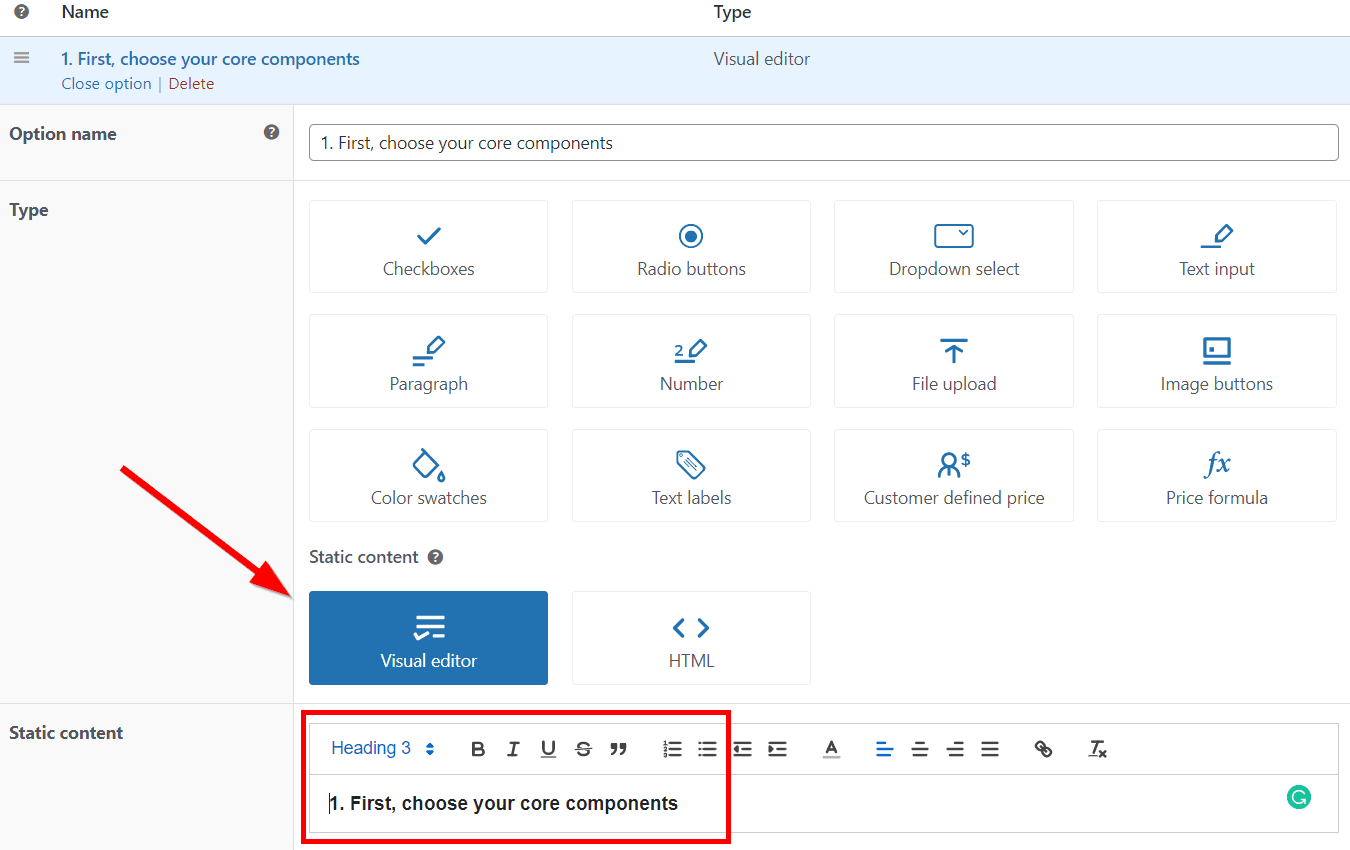Click the Bold formatting icon
The width and height of the screenshot is (1350, 850).
478,749
